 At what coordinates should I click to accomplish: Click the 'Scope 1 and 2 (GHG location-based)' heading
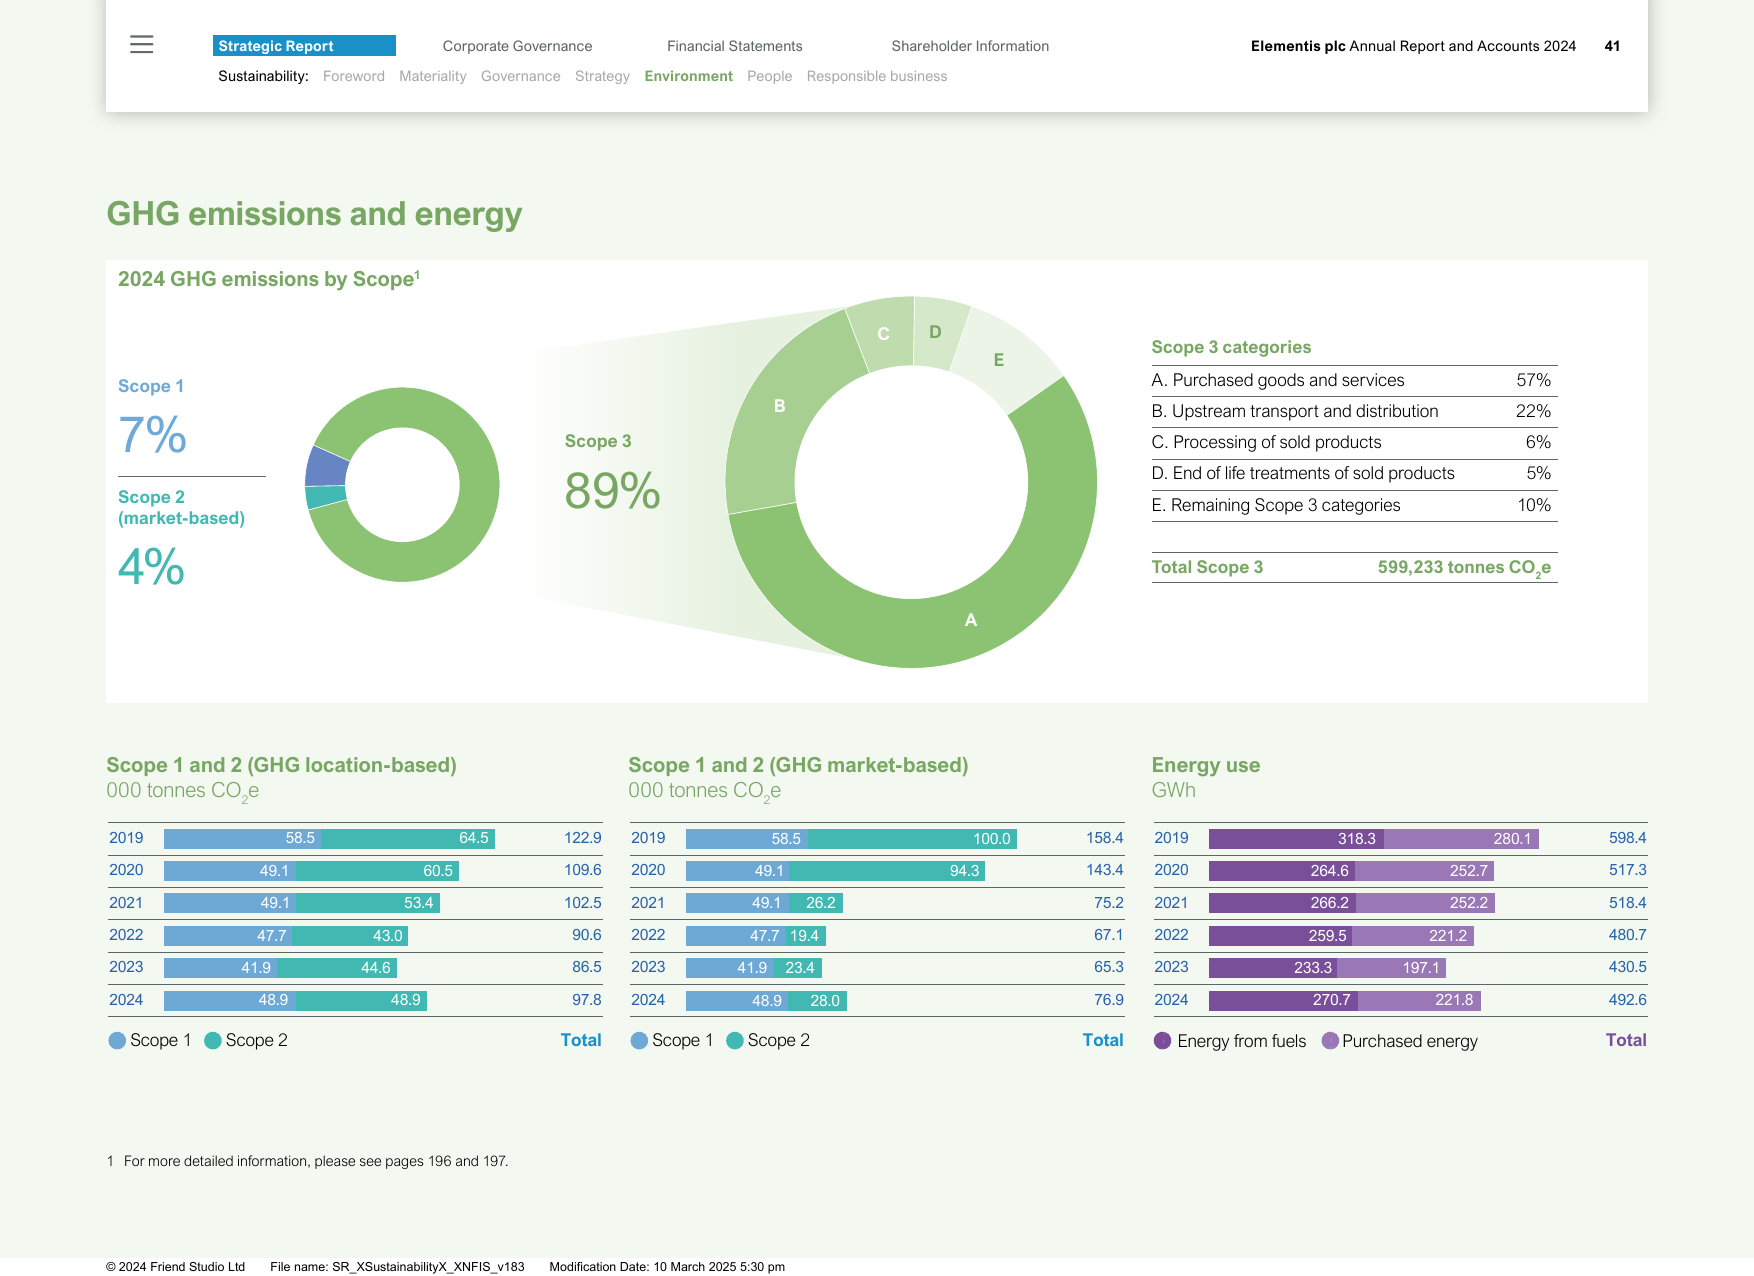pos(281,765)
